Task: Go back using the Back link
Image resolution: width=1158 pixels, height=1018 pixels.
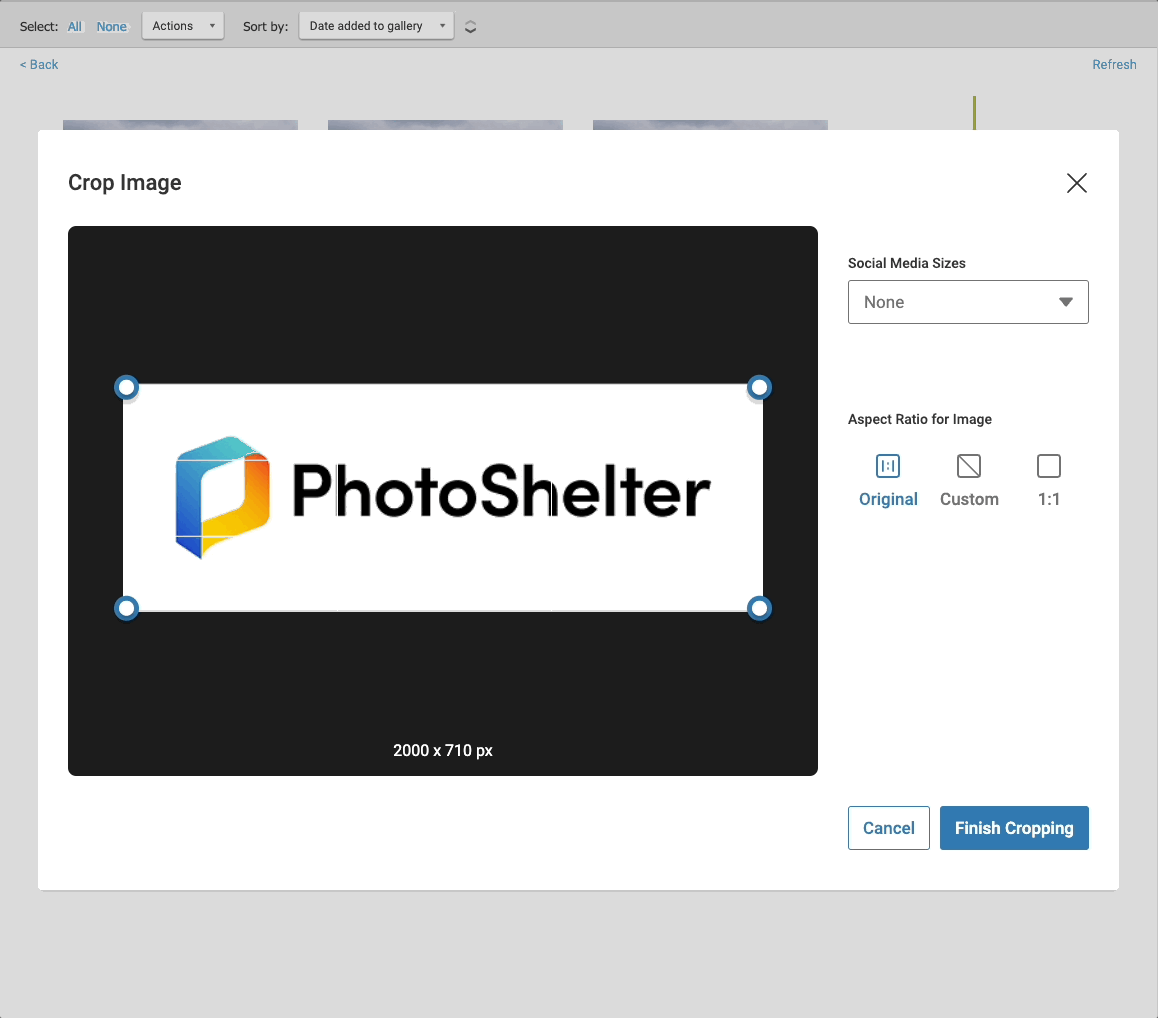Action: pyautogui.click(x=39, y=64)
